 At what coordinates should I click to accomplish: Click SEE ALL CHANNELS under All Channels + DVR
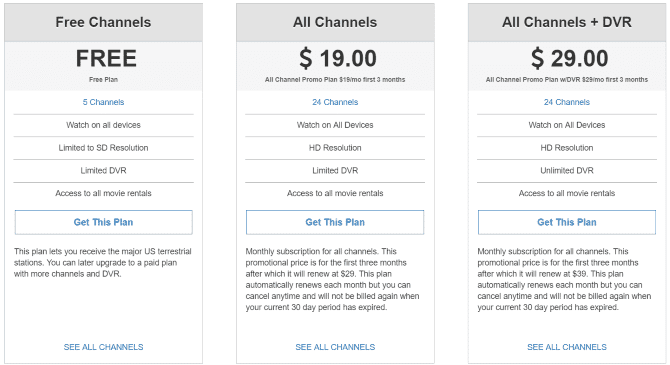click(x=567, y=347)
